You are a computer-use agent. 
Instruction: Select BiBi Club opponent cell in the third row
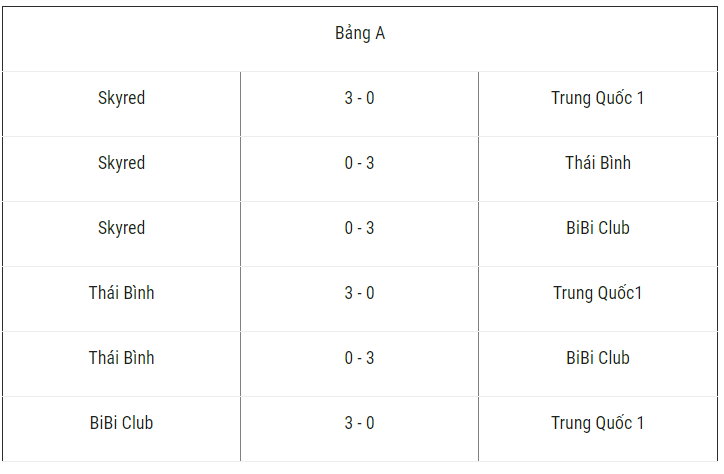click(598, 228)
